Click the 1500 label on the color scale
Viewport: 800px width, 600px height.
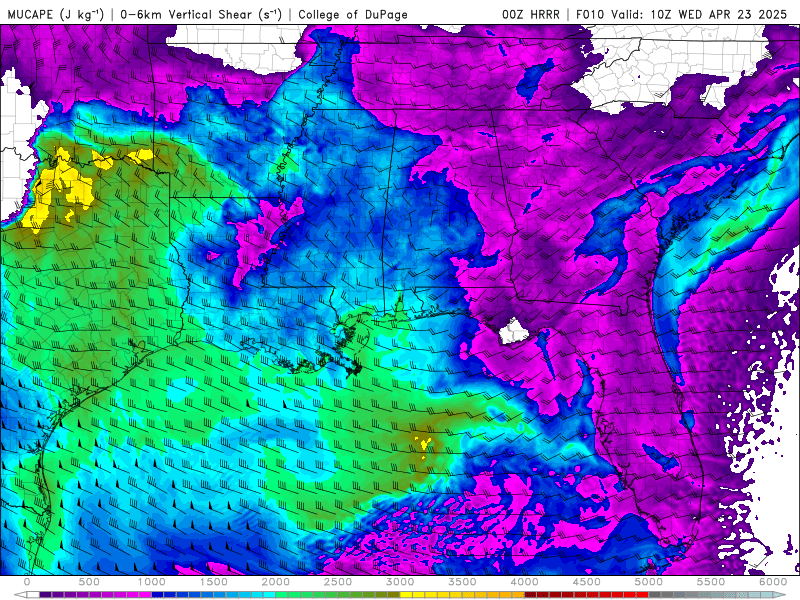(213, 582)
